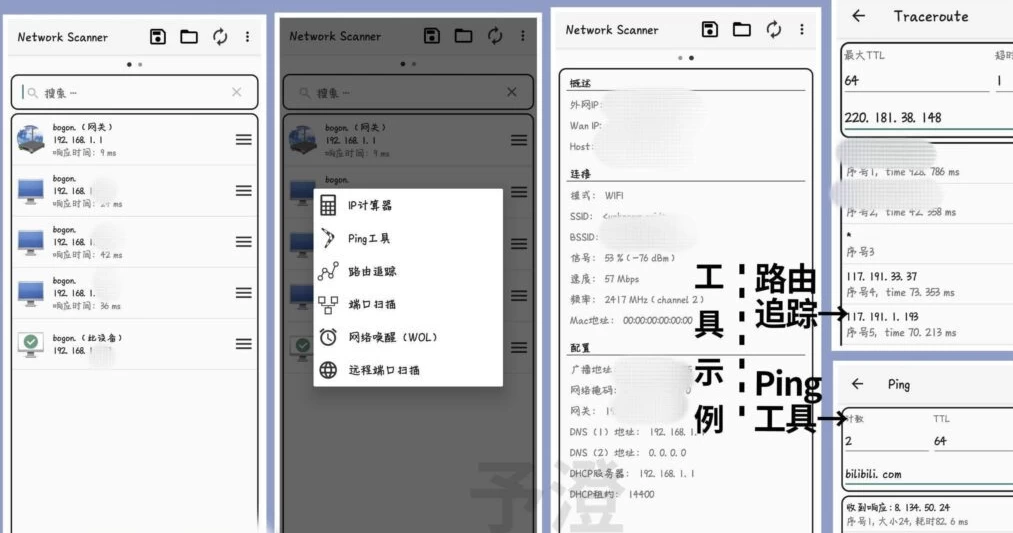Open the folder icon in the 概述 overview panel

point(742,30)
